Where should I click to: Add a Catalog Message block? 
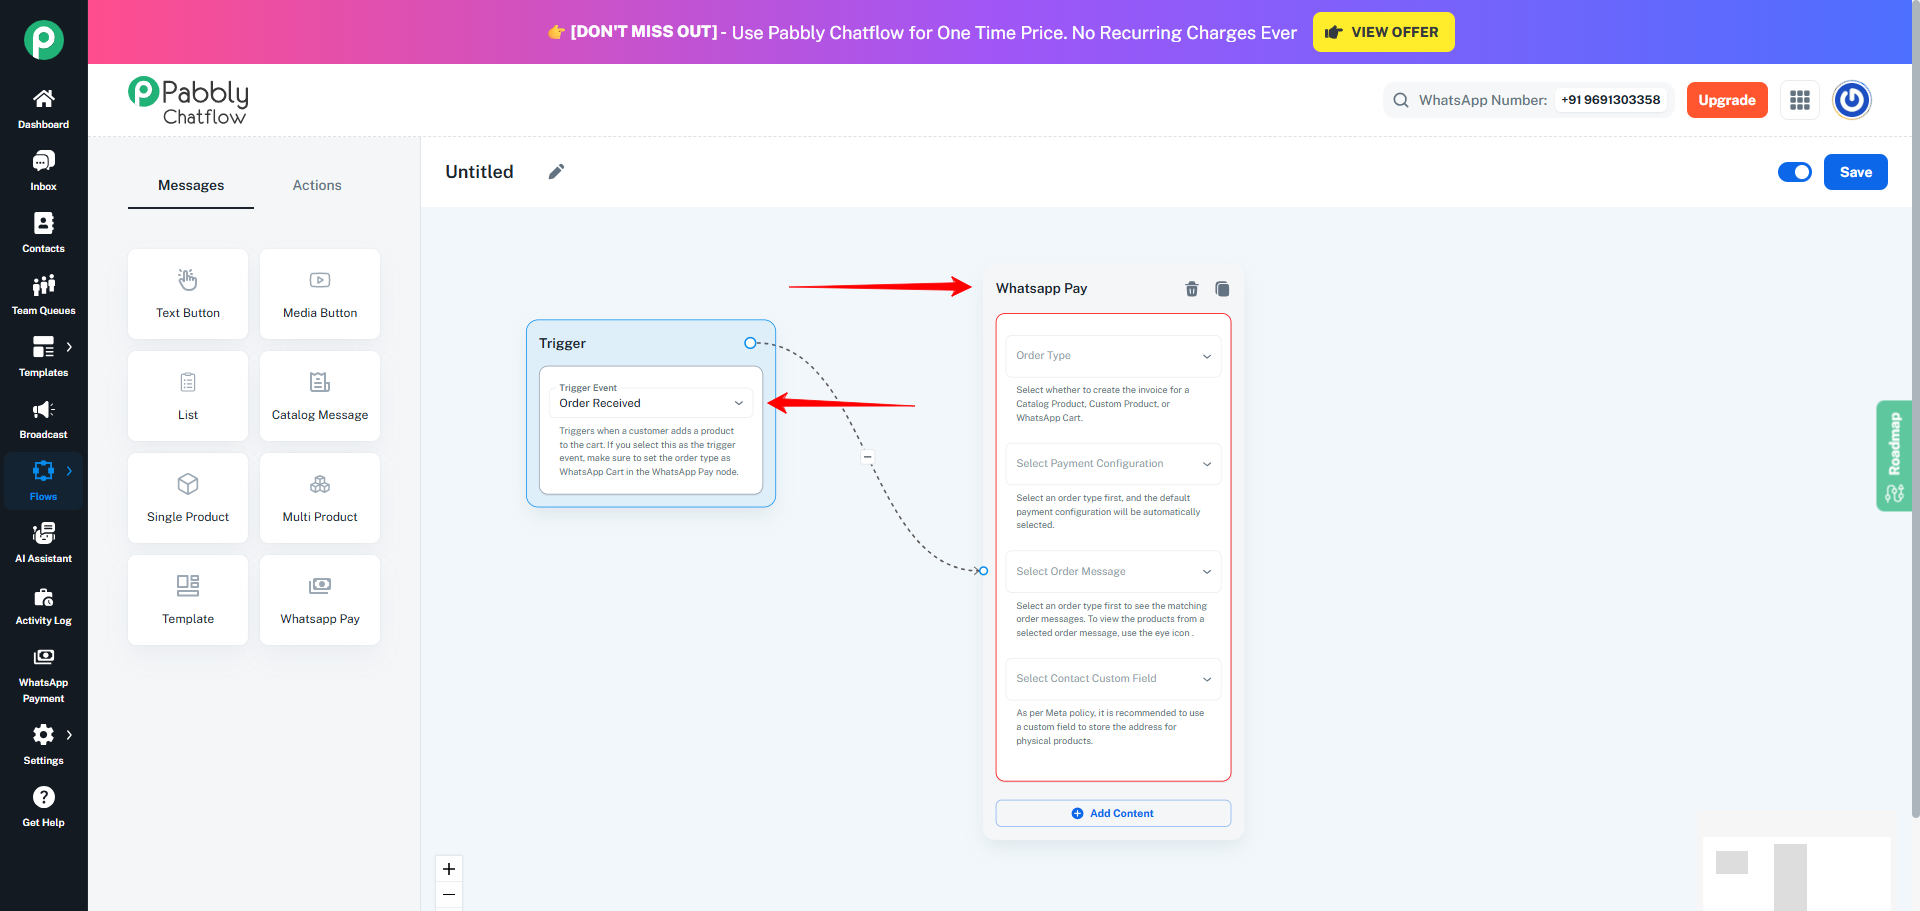click(x=320, y=396)
